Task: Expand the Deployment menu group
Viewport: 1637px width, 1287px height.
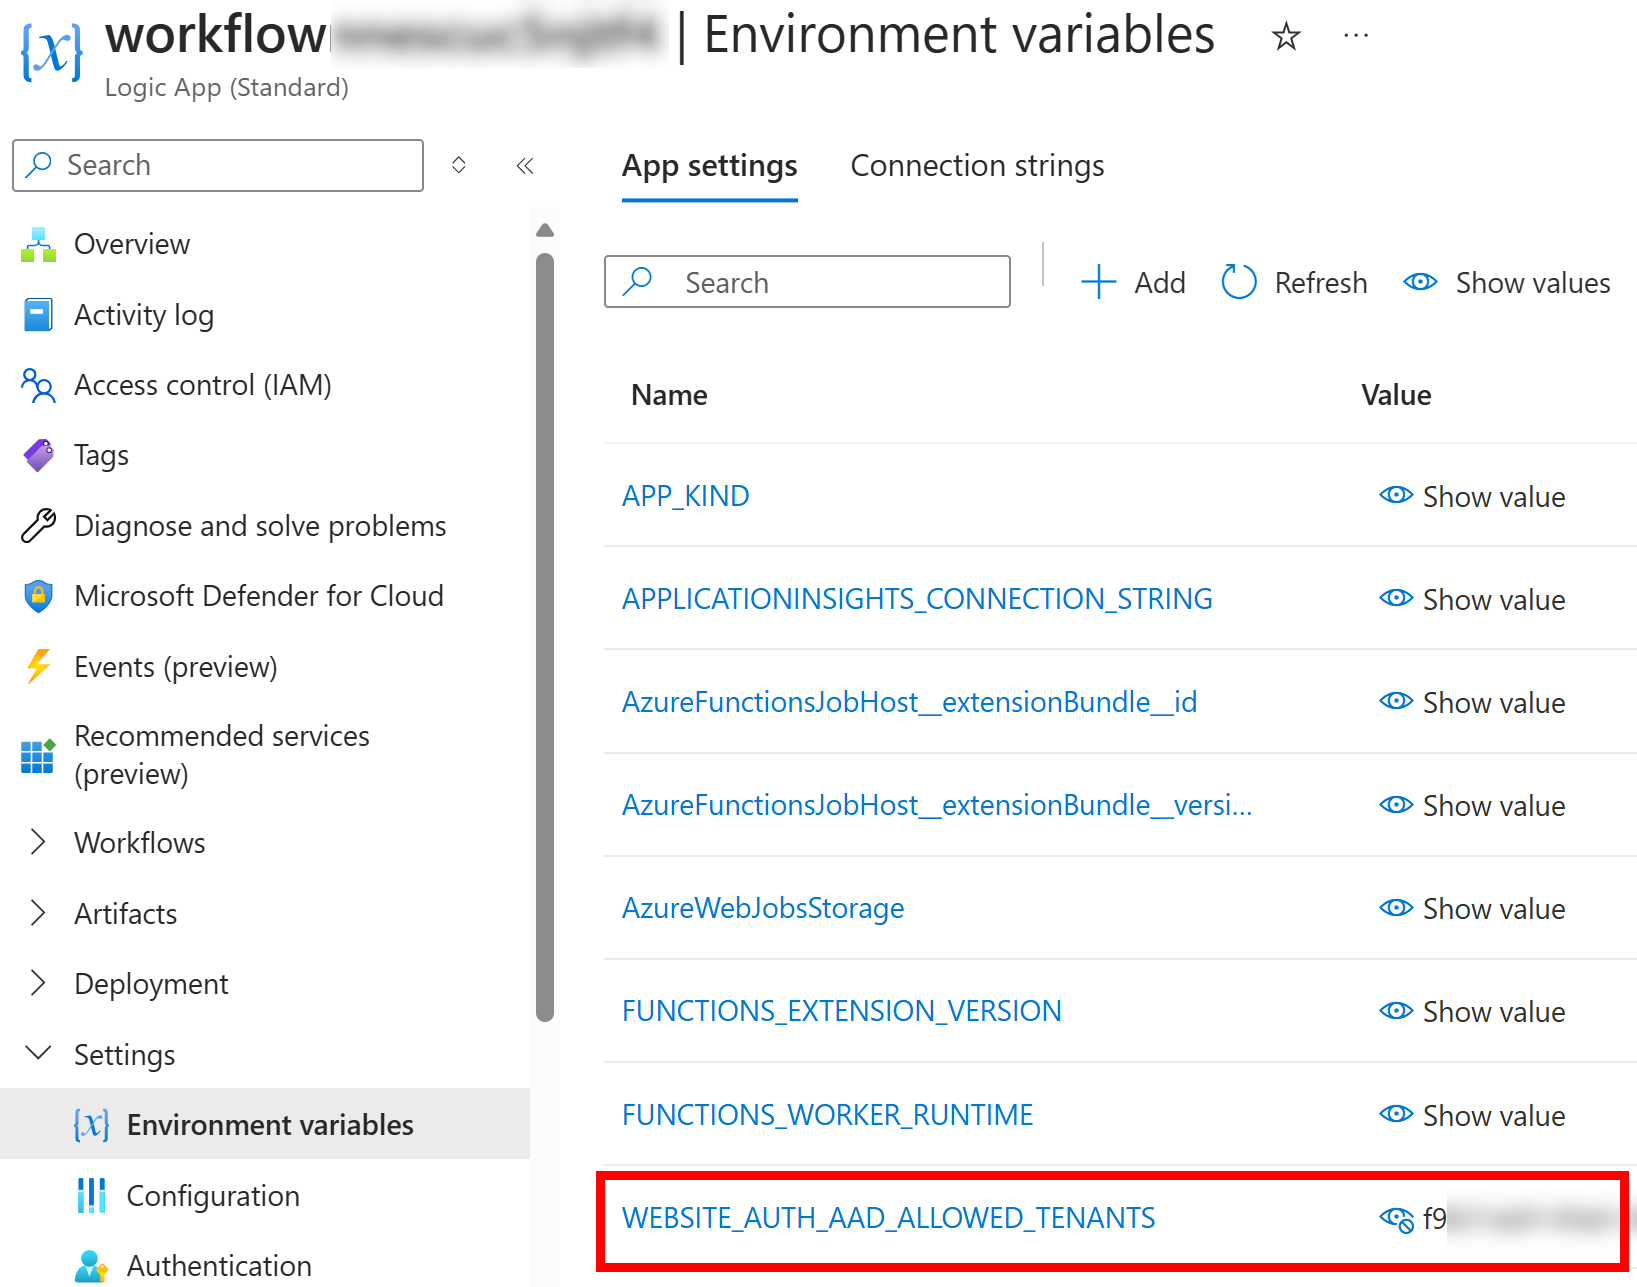Action: coord(38,983)
